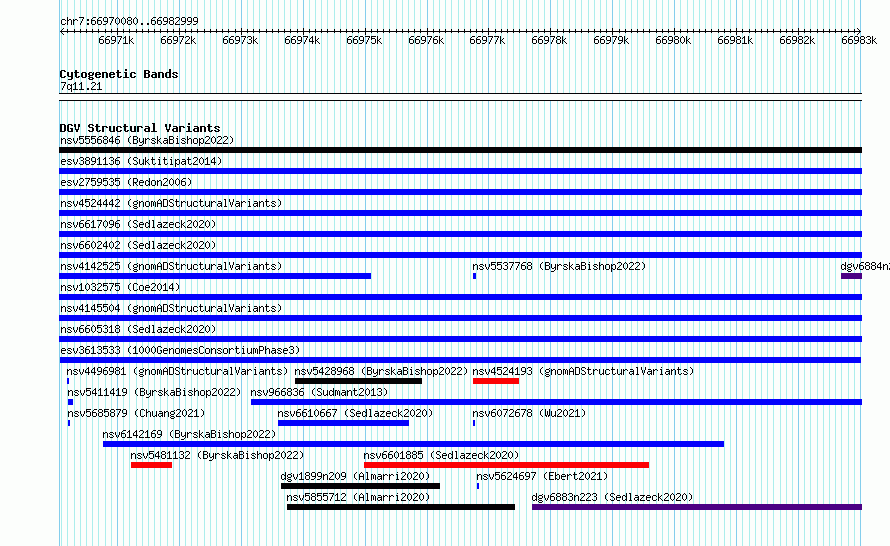This screenshot has width=890, height=546.
Task: Open the nsv5855712 (Almarri2020) label
Action: [358, 497]
